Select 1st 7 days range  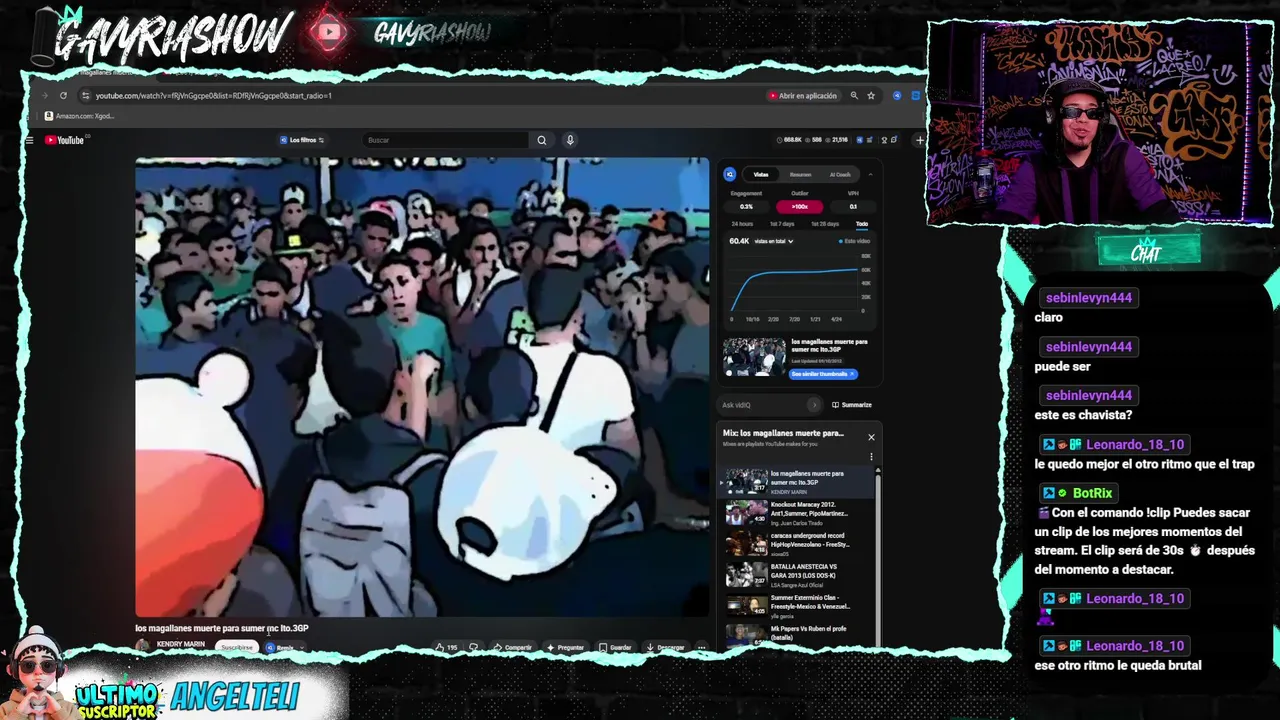tap(782, 224)
